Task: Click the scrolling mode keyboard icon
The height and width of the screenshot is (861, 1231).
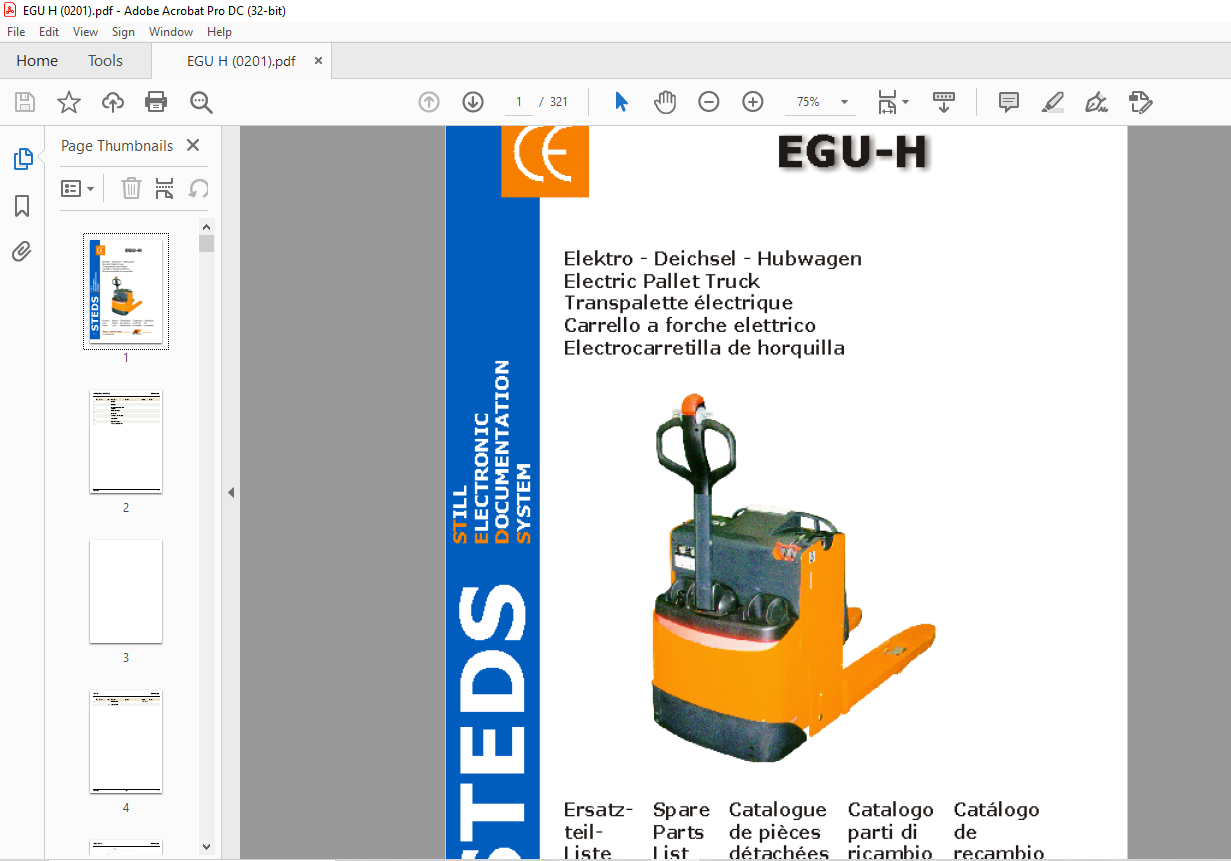Action: click(x=944, y=102)
